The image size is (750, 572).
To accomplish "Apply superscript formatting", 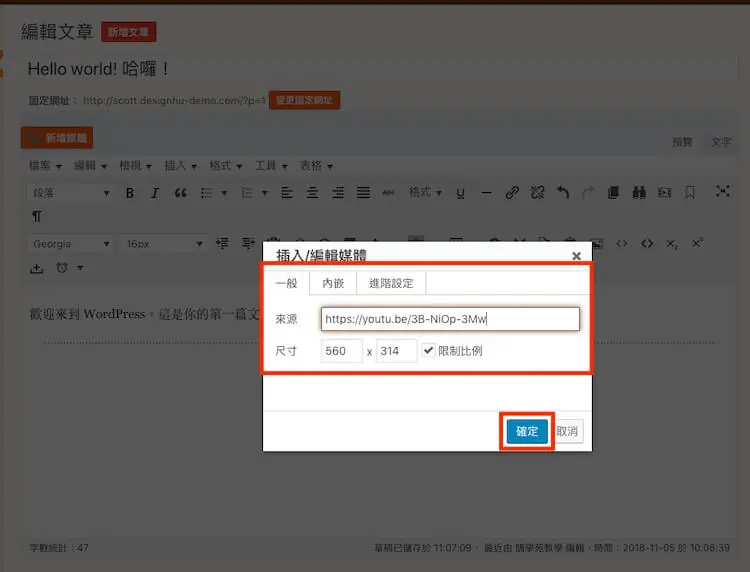I will tap(697, 243).
